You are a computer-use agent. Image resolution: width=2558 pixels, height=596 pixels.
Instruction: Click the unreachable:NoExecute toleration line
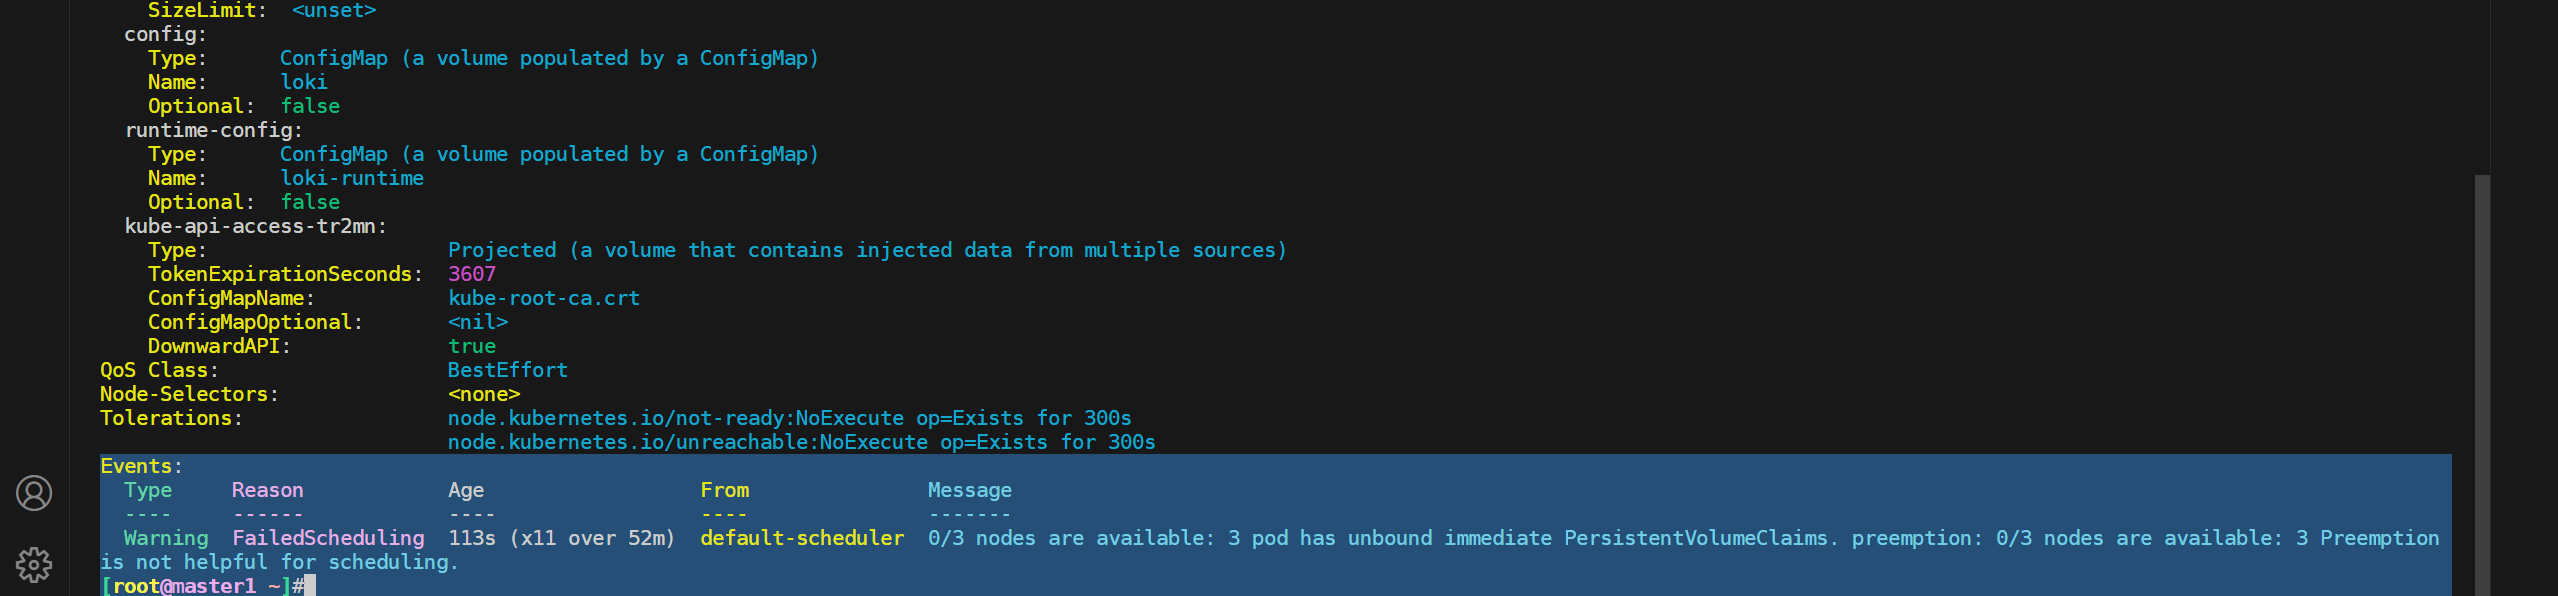coord(801,442)
